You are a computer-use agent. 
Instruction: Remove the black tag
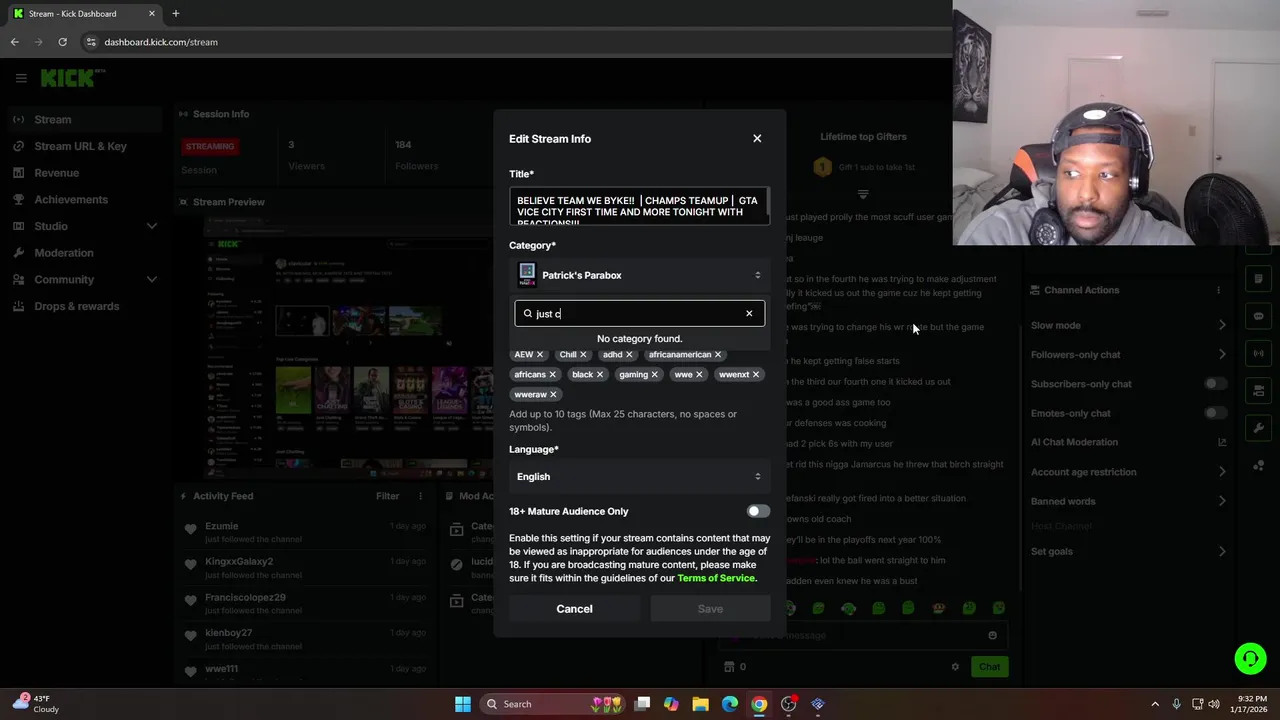(600, 374)
